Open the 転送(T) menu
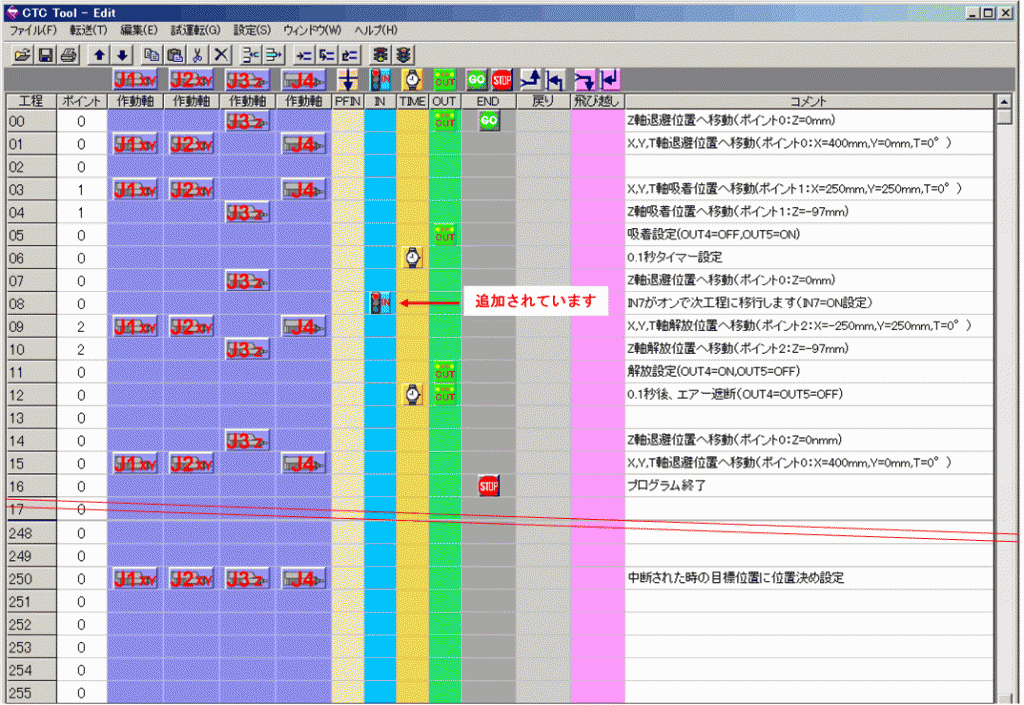1024x705 pixels. pyautogui.click(x=88, y=30)
